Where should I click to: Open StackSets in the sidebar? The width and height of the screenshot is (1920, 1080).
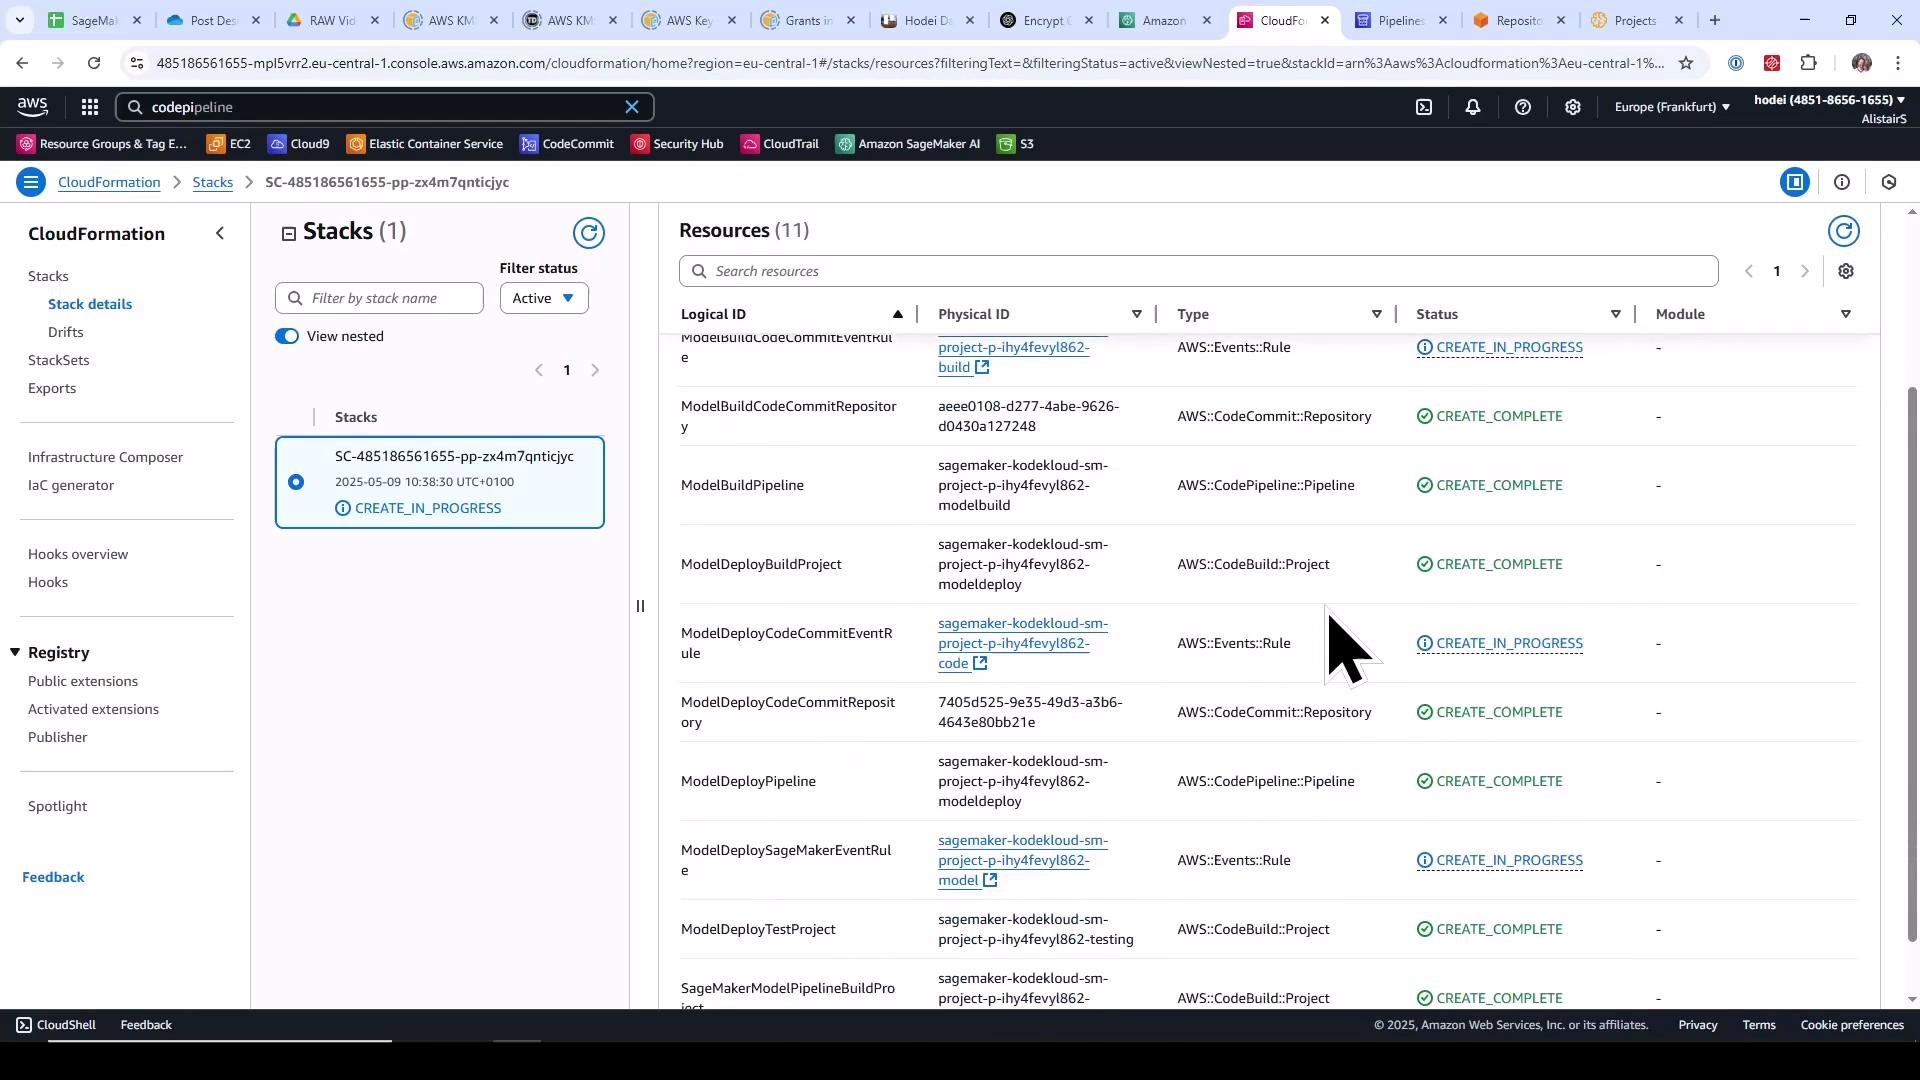tap(59, 360)
